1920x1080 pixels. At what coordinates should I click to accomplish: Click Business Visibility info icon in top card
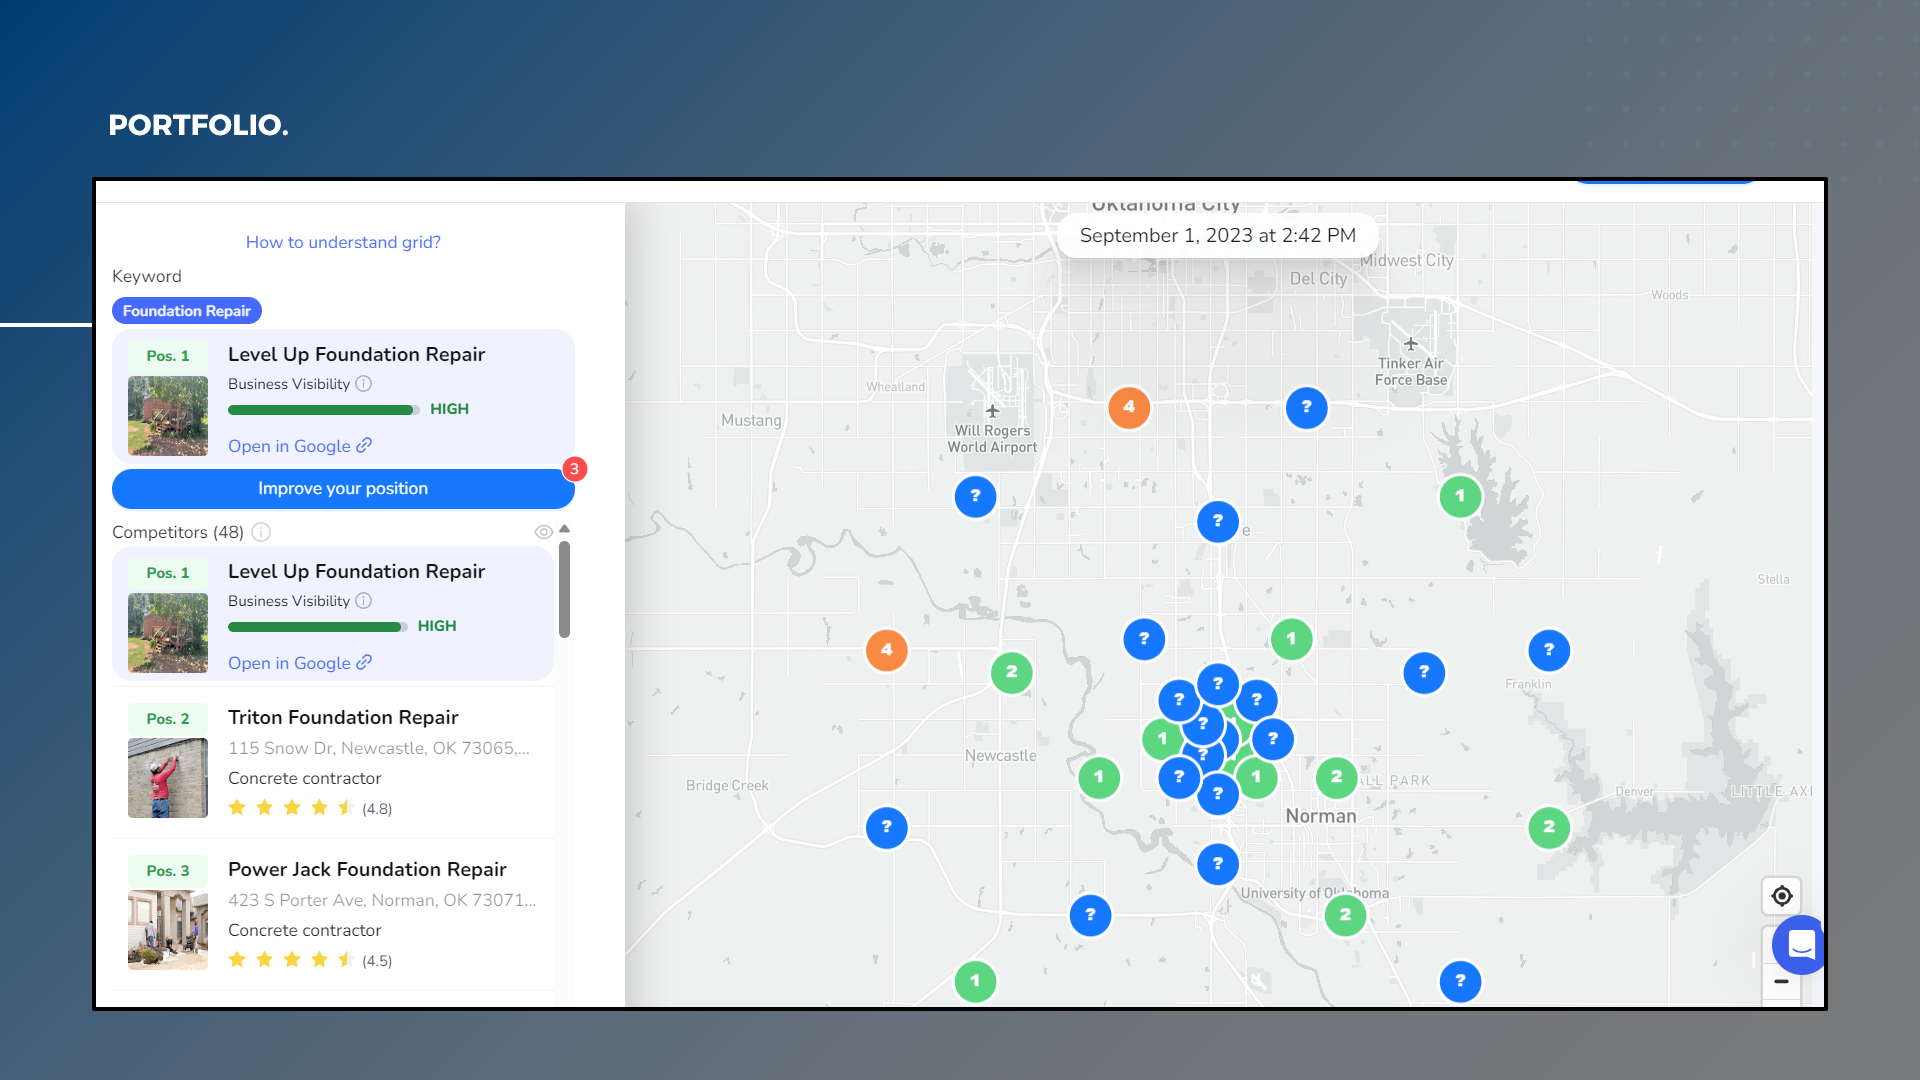tap(364, 384)
